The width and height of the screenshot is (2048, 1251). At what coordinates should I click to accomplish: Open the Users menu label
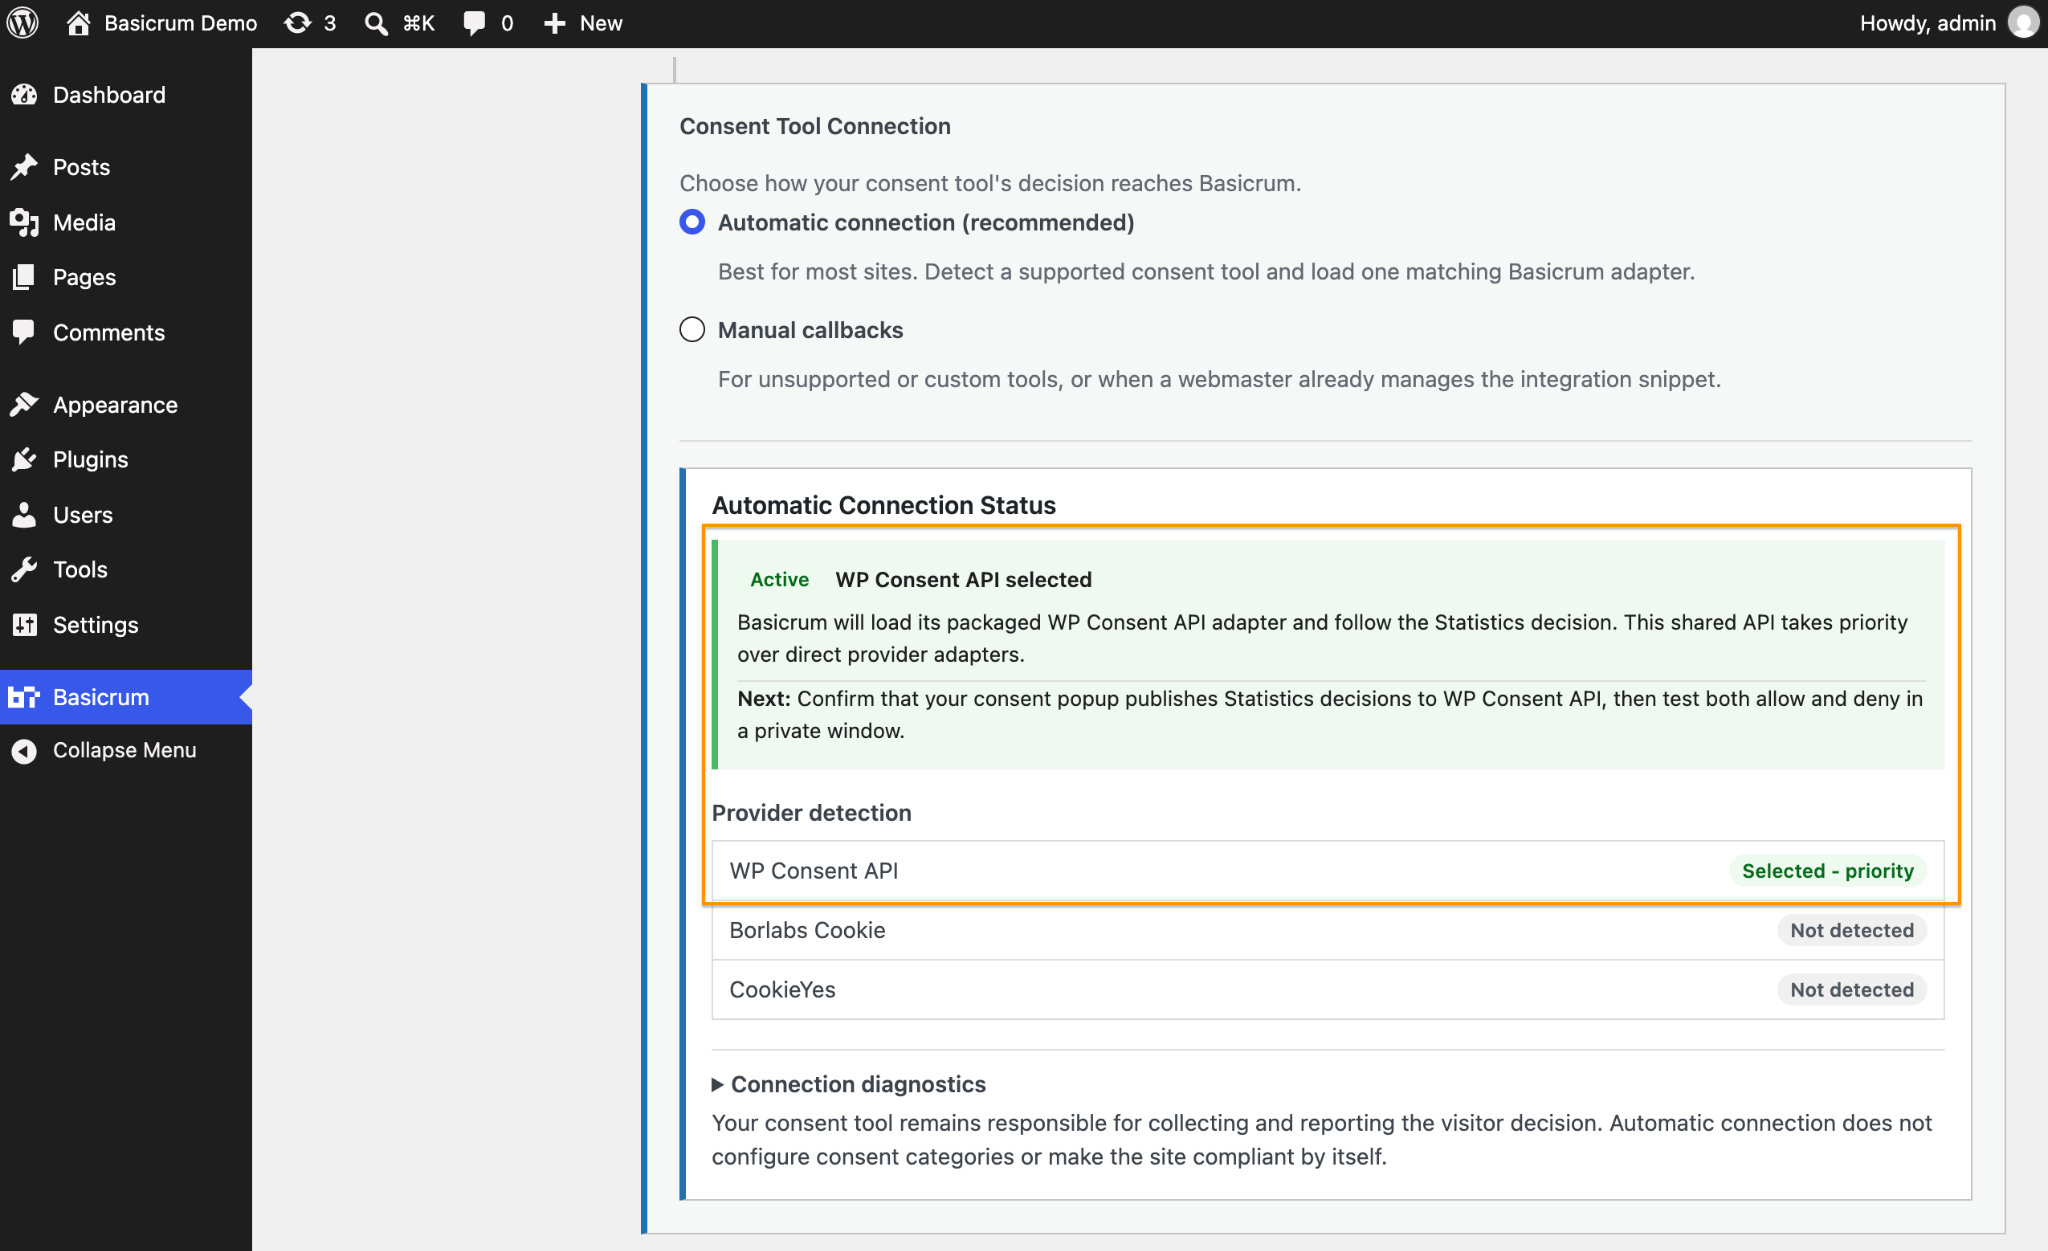[82, 515]
